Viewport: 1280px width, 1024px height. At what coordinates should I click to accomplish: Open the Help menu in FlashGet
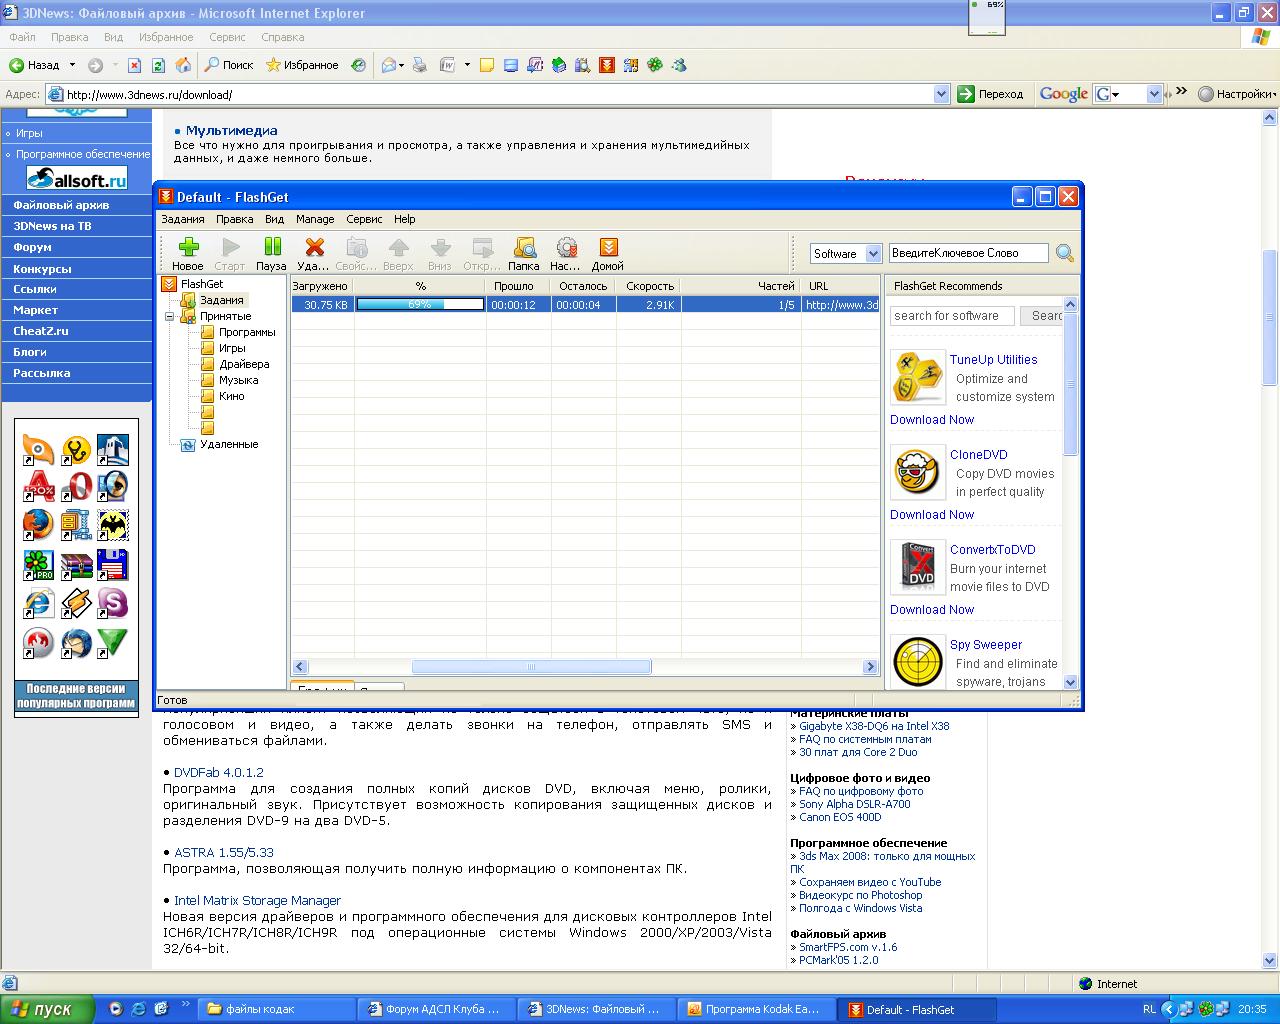[404, 219]
